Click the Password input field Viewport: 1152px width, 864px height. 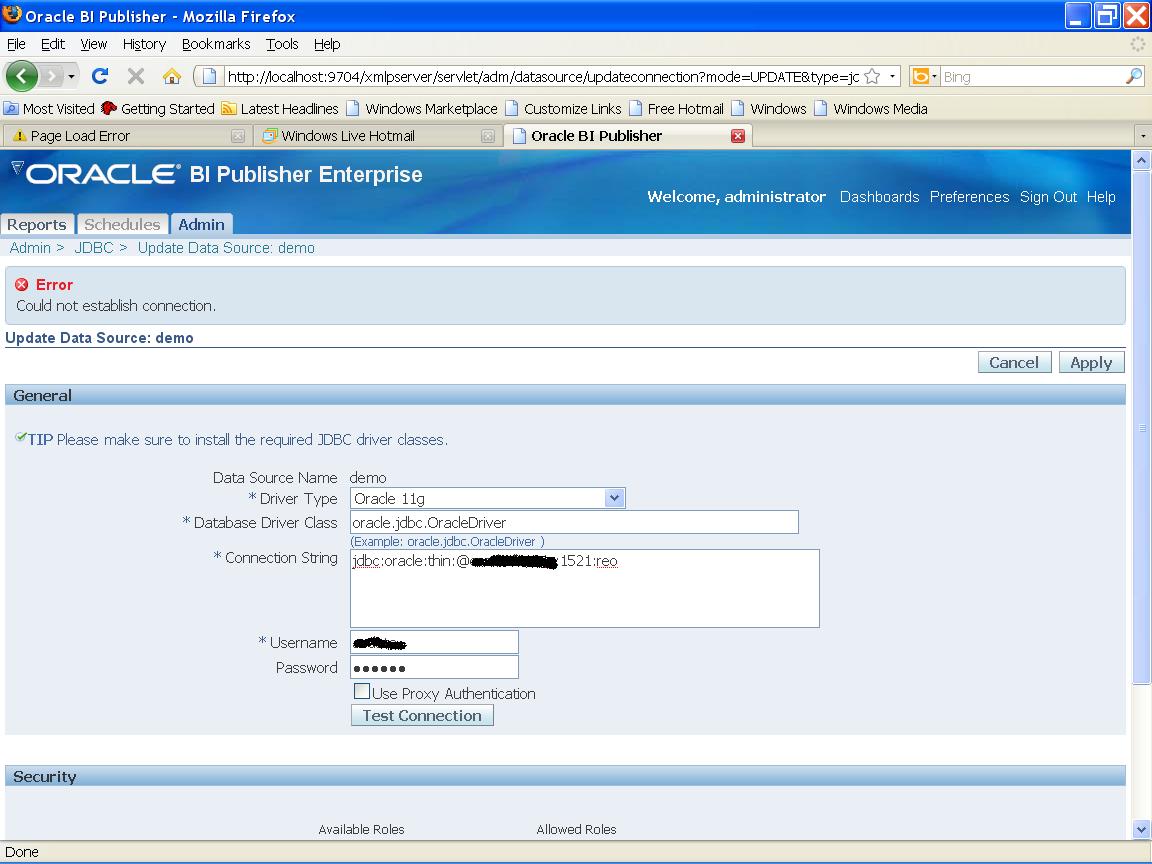click(434, 667)
